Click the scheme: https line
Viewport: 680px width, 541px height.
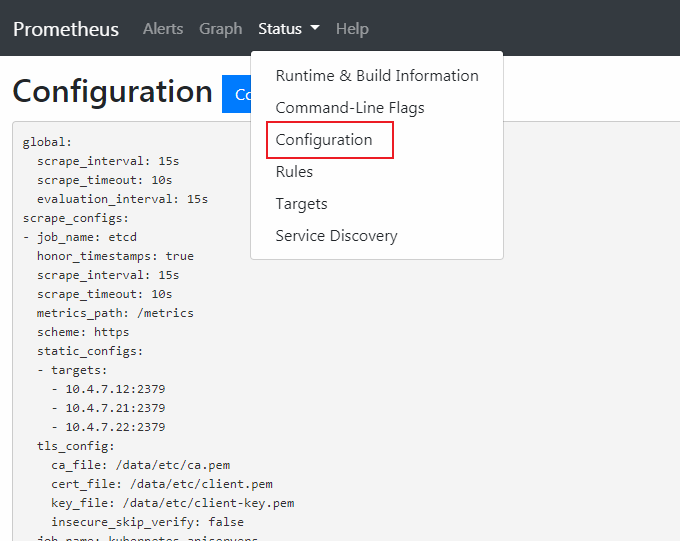[x=83, y=332]
